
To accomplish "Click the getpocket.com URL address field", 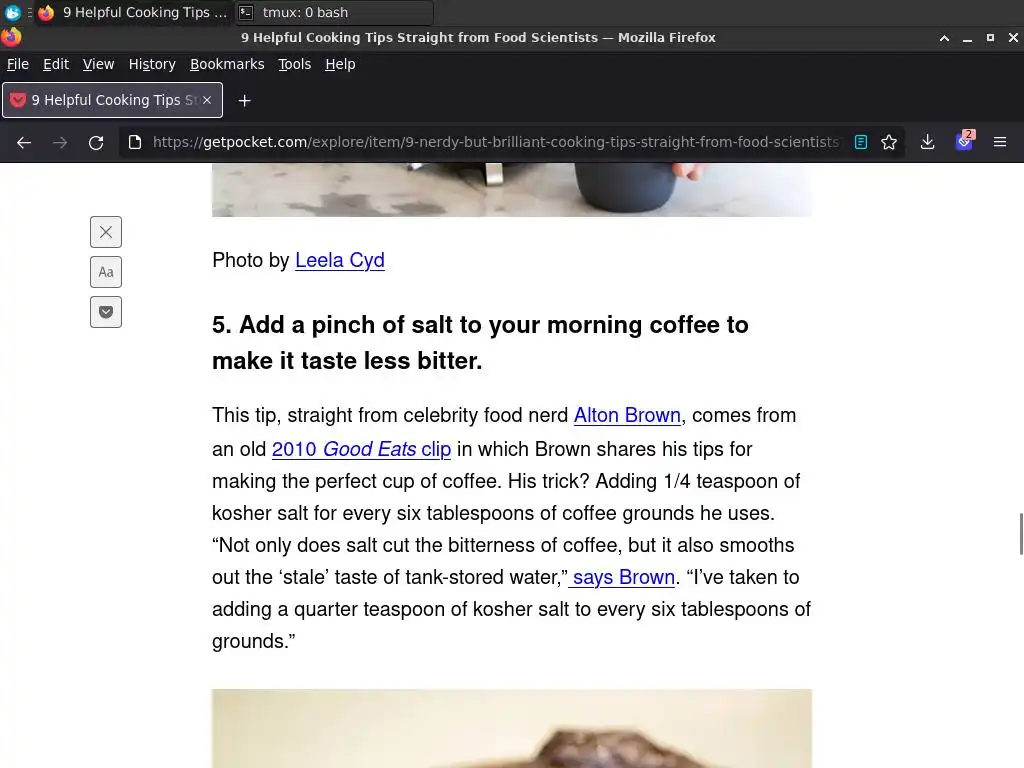I will click(495, 142).
